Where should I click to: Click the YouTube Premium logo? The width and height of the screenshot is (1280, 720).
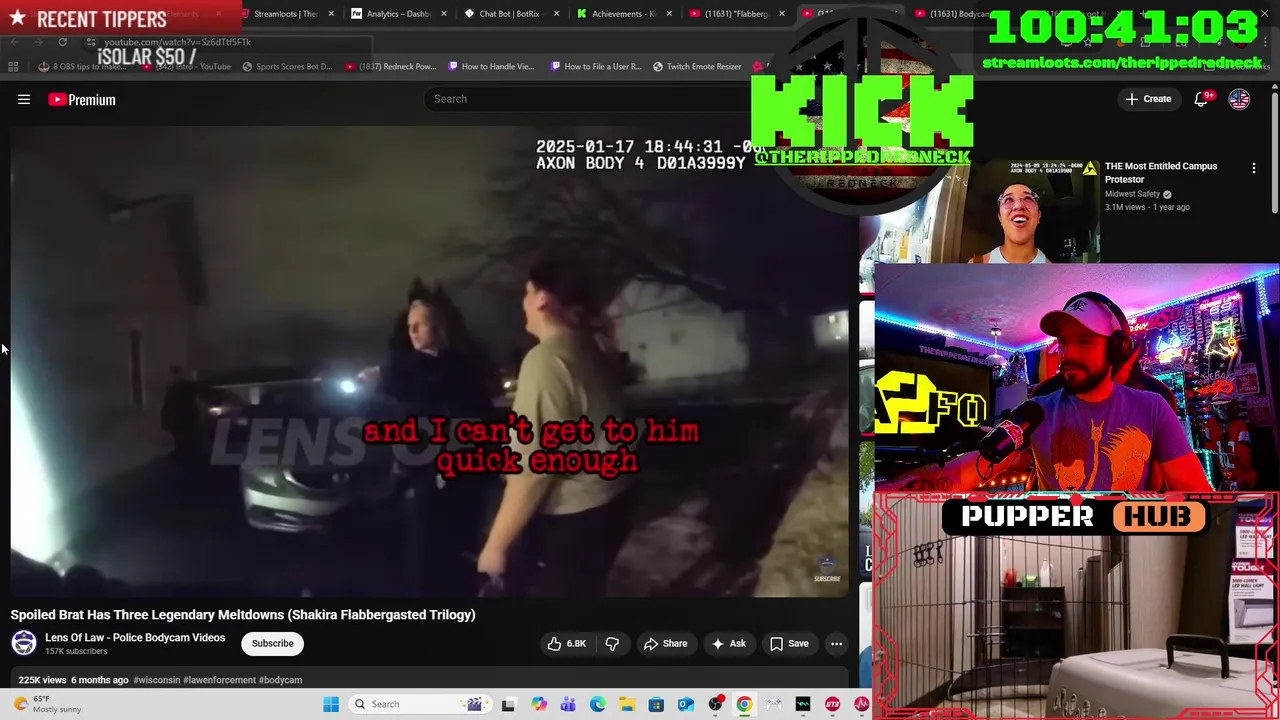82,99
